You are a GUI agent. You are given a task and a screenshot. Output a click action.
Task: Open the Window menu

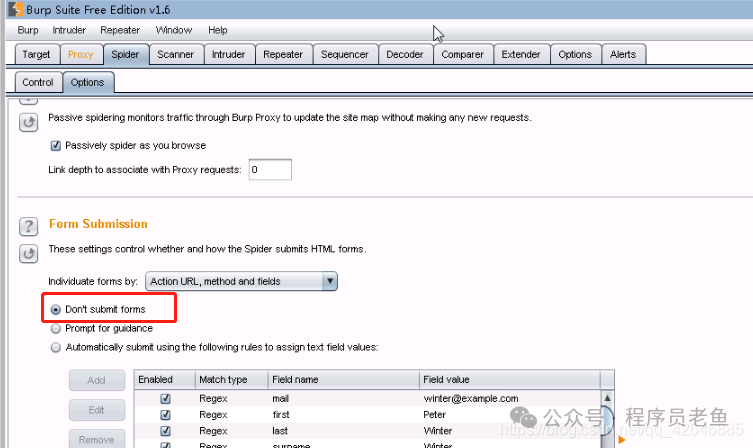pos(173,30)
